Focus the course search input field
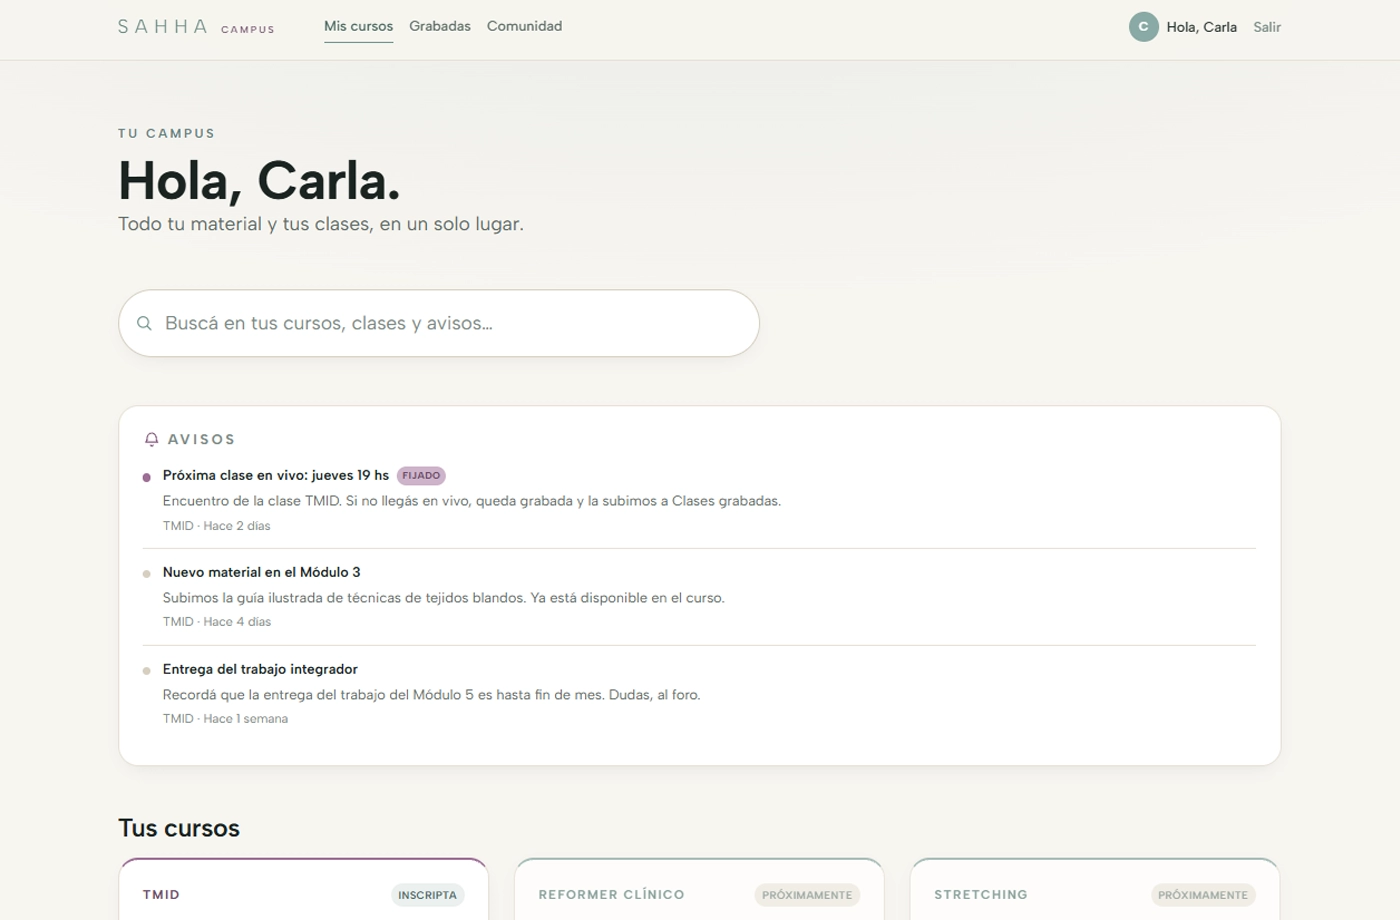Image resolution: width=1400 pixels, height=920 pixels. click(439, 323)
